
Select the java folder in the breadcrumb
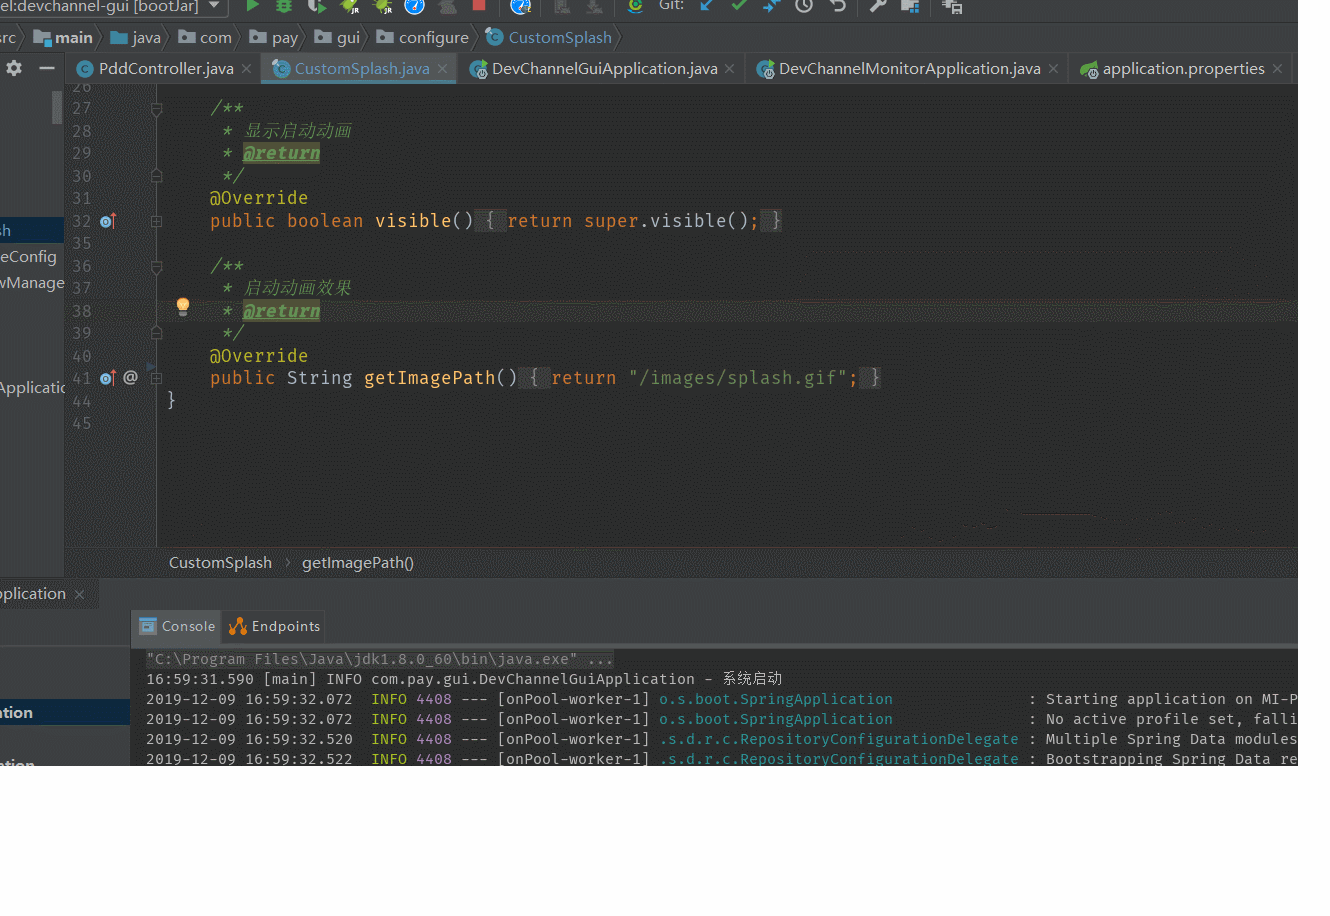(135, 38)
